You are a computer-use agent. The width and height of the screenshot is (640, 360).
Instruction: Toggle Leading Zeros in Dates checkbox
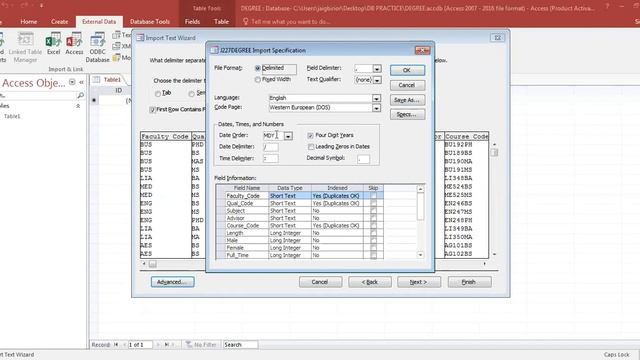(x=311, y=147)
